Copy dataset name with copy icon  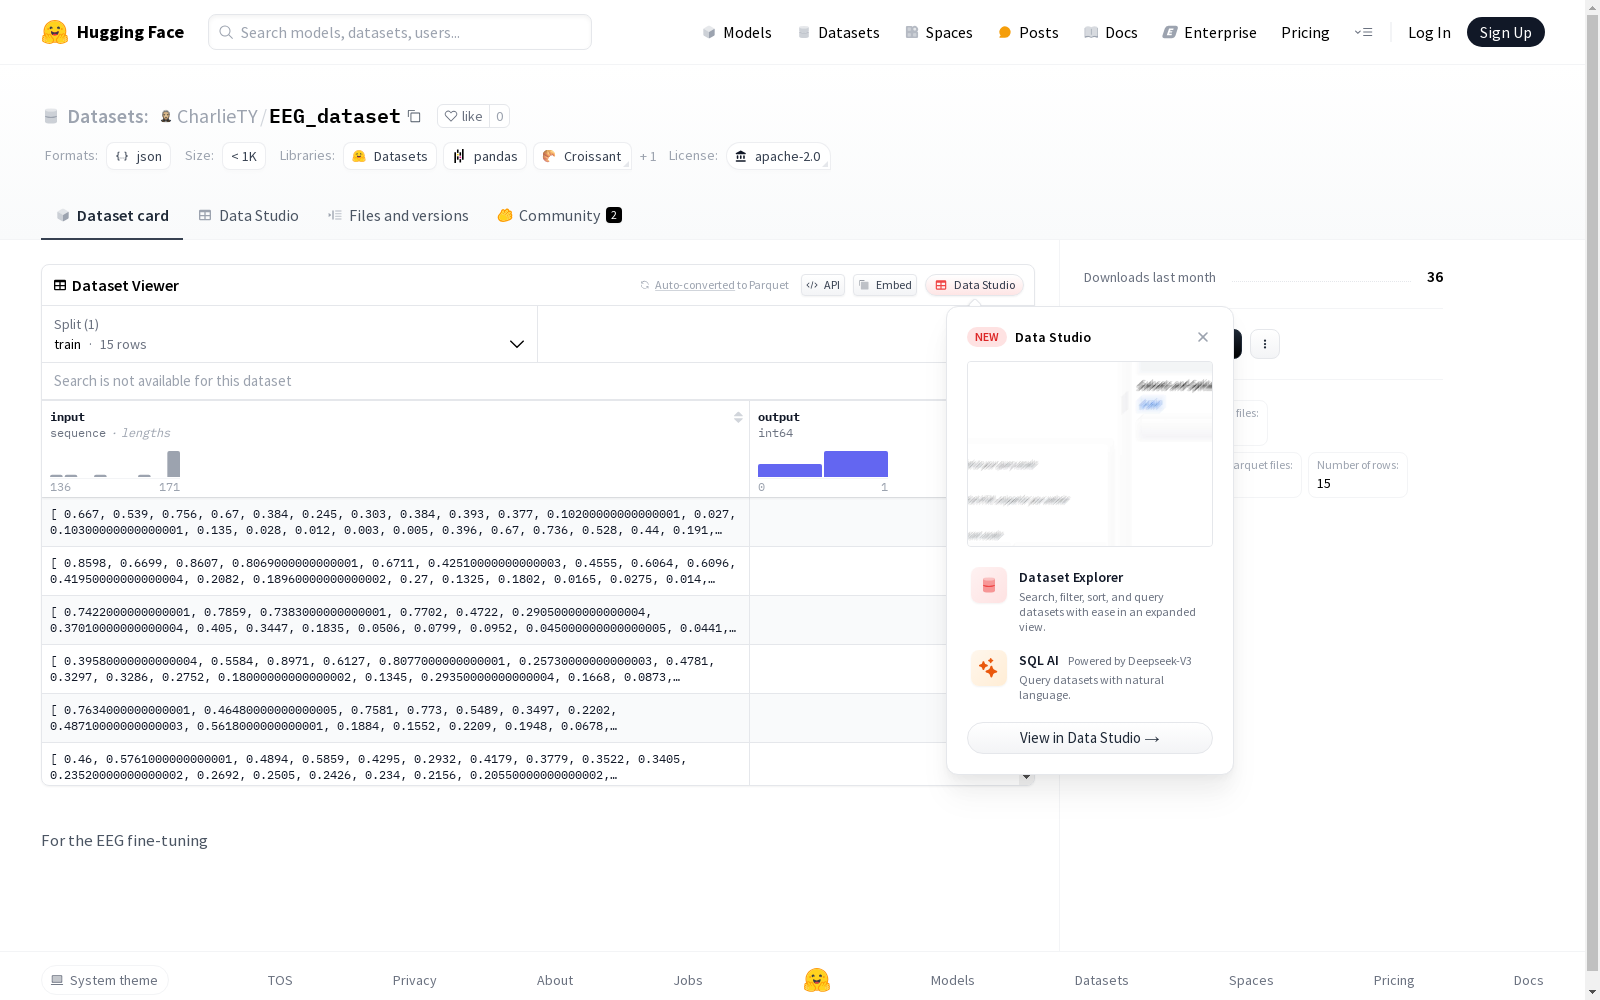(414, 116)
